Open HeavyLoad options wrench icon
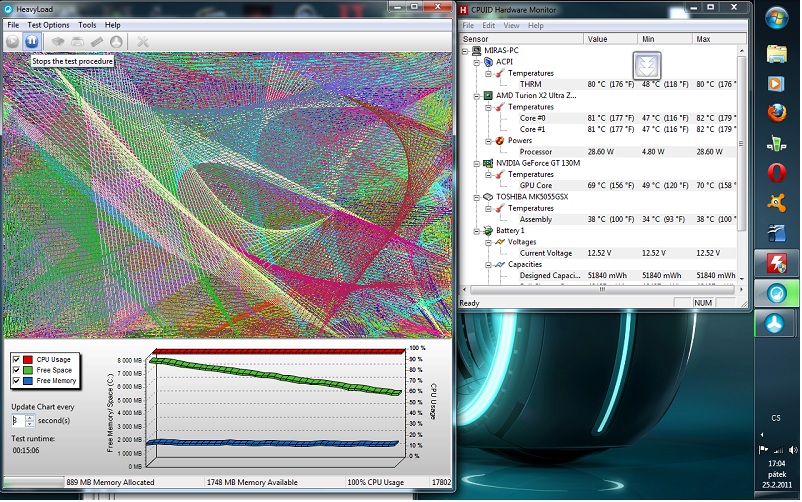The image size is (802, 502). 143,41
